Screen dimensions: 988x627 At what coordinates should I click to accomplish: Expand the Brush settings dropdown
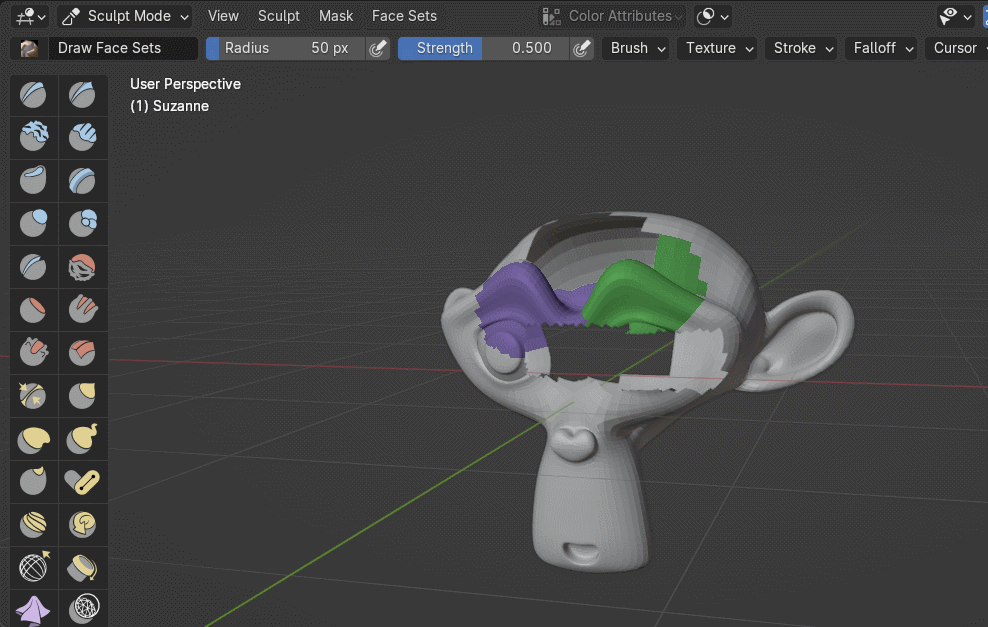635,49
